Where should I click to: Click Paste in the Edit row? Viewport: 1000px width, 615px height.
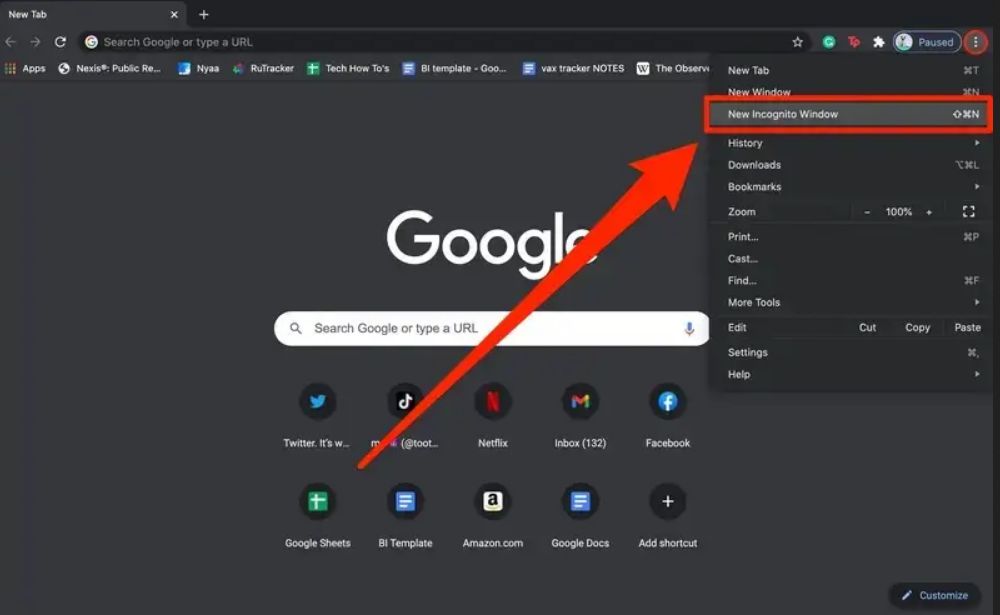(967, 327)
